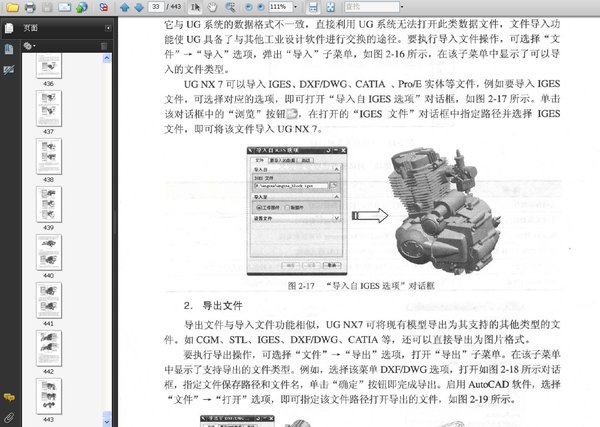This screenshot has width=600, height=427.
Task: Click the Find search text field
Action: click(x=371, y=7)
